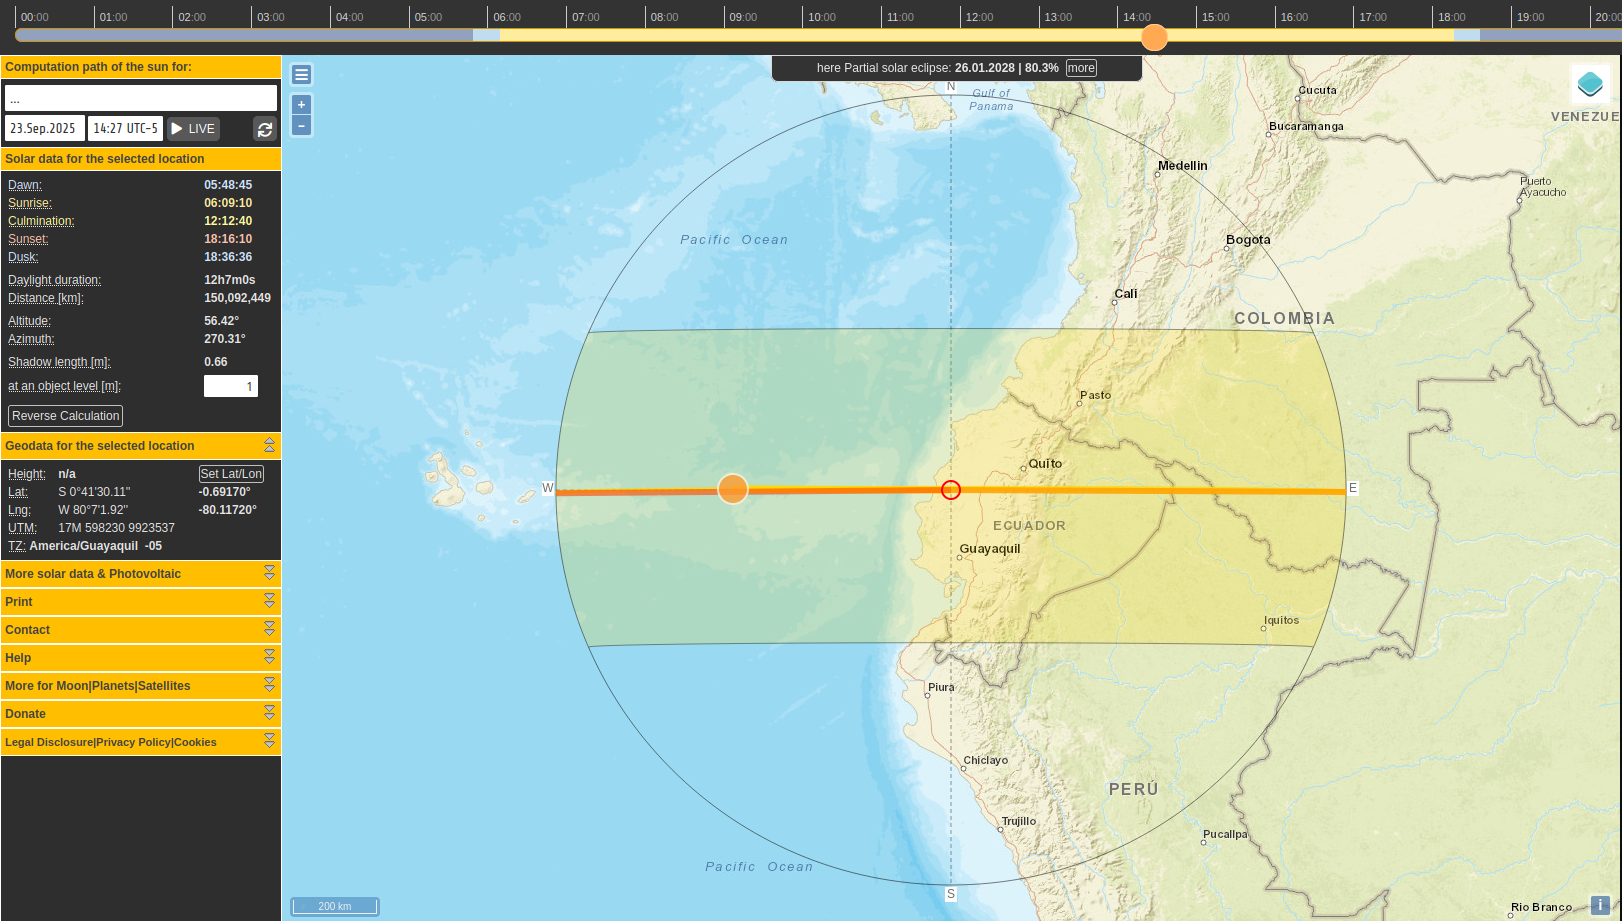Click the Daylight duration label
1622x921 pixels.
55,280
